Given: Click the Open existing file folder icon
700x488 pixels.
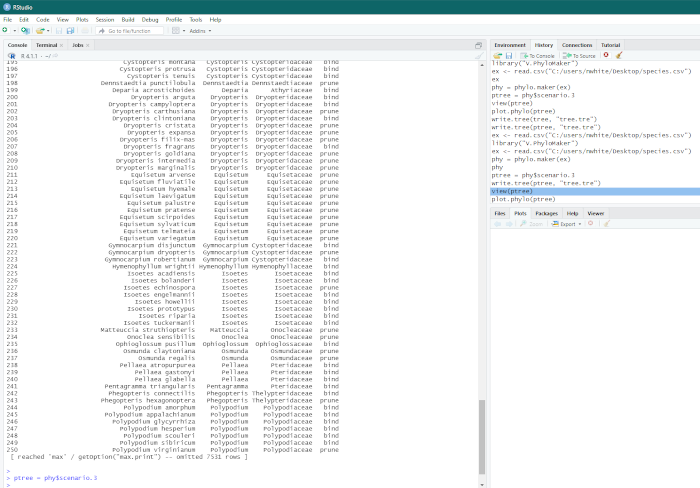Looking at the screenshot, I should [40, 30].
